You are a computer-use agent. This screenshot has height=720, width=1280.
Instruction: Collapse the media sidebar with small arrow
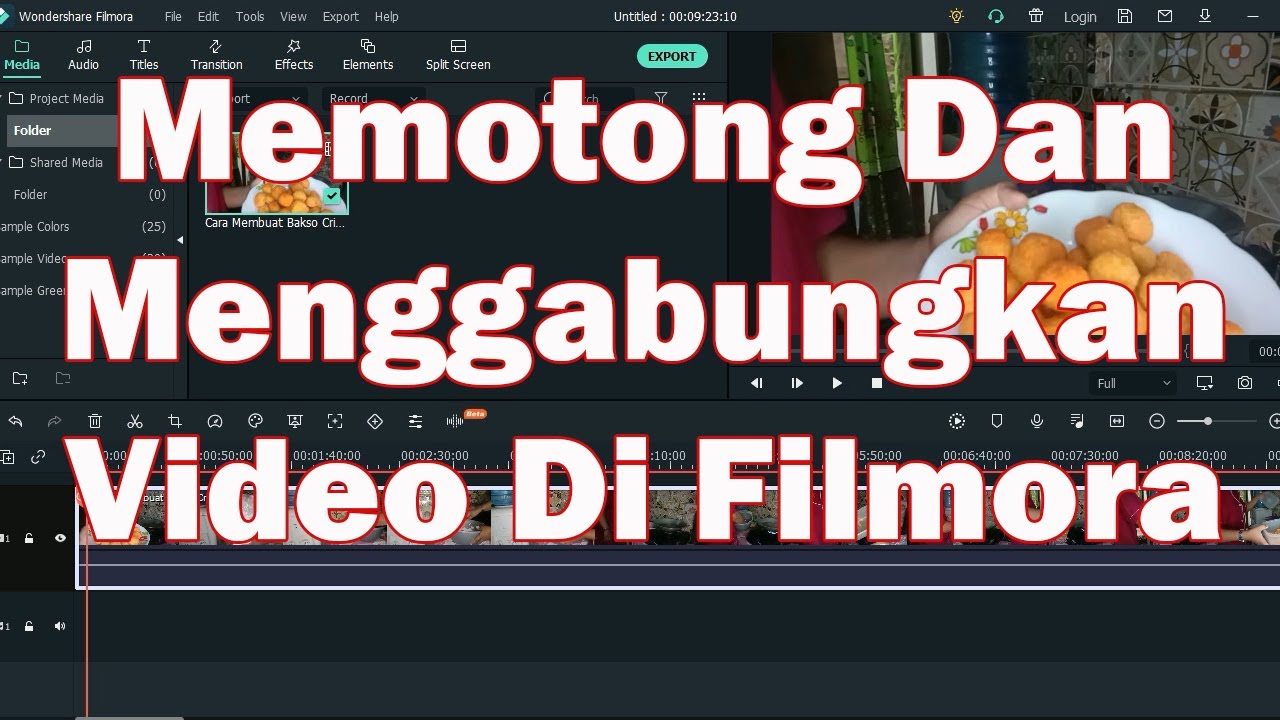click(180, 240)
